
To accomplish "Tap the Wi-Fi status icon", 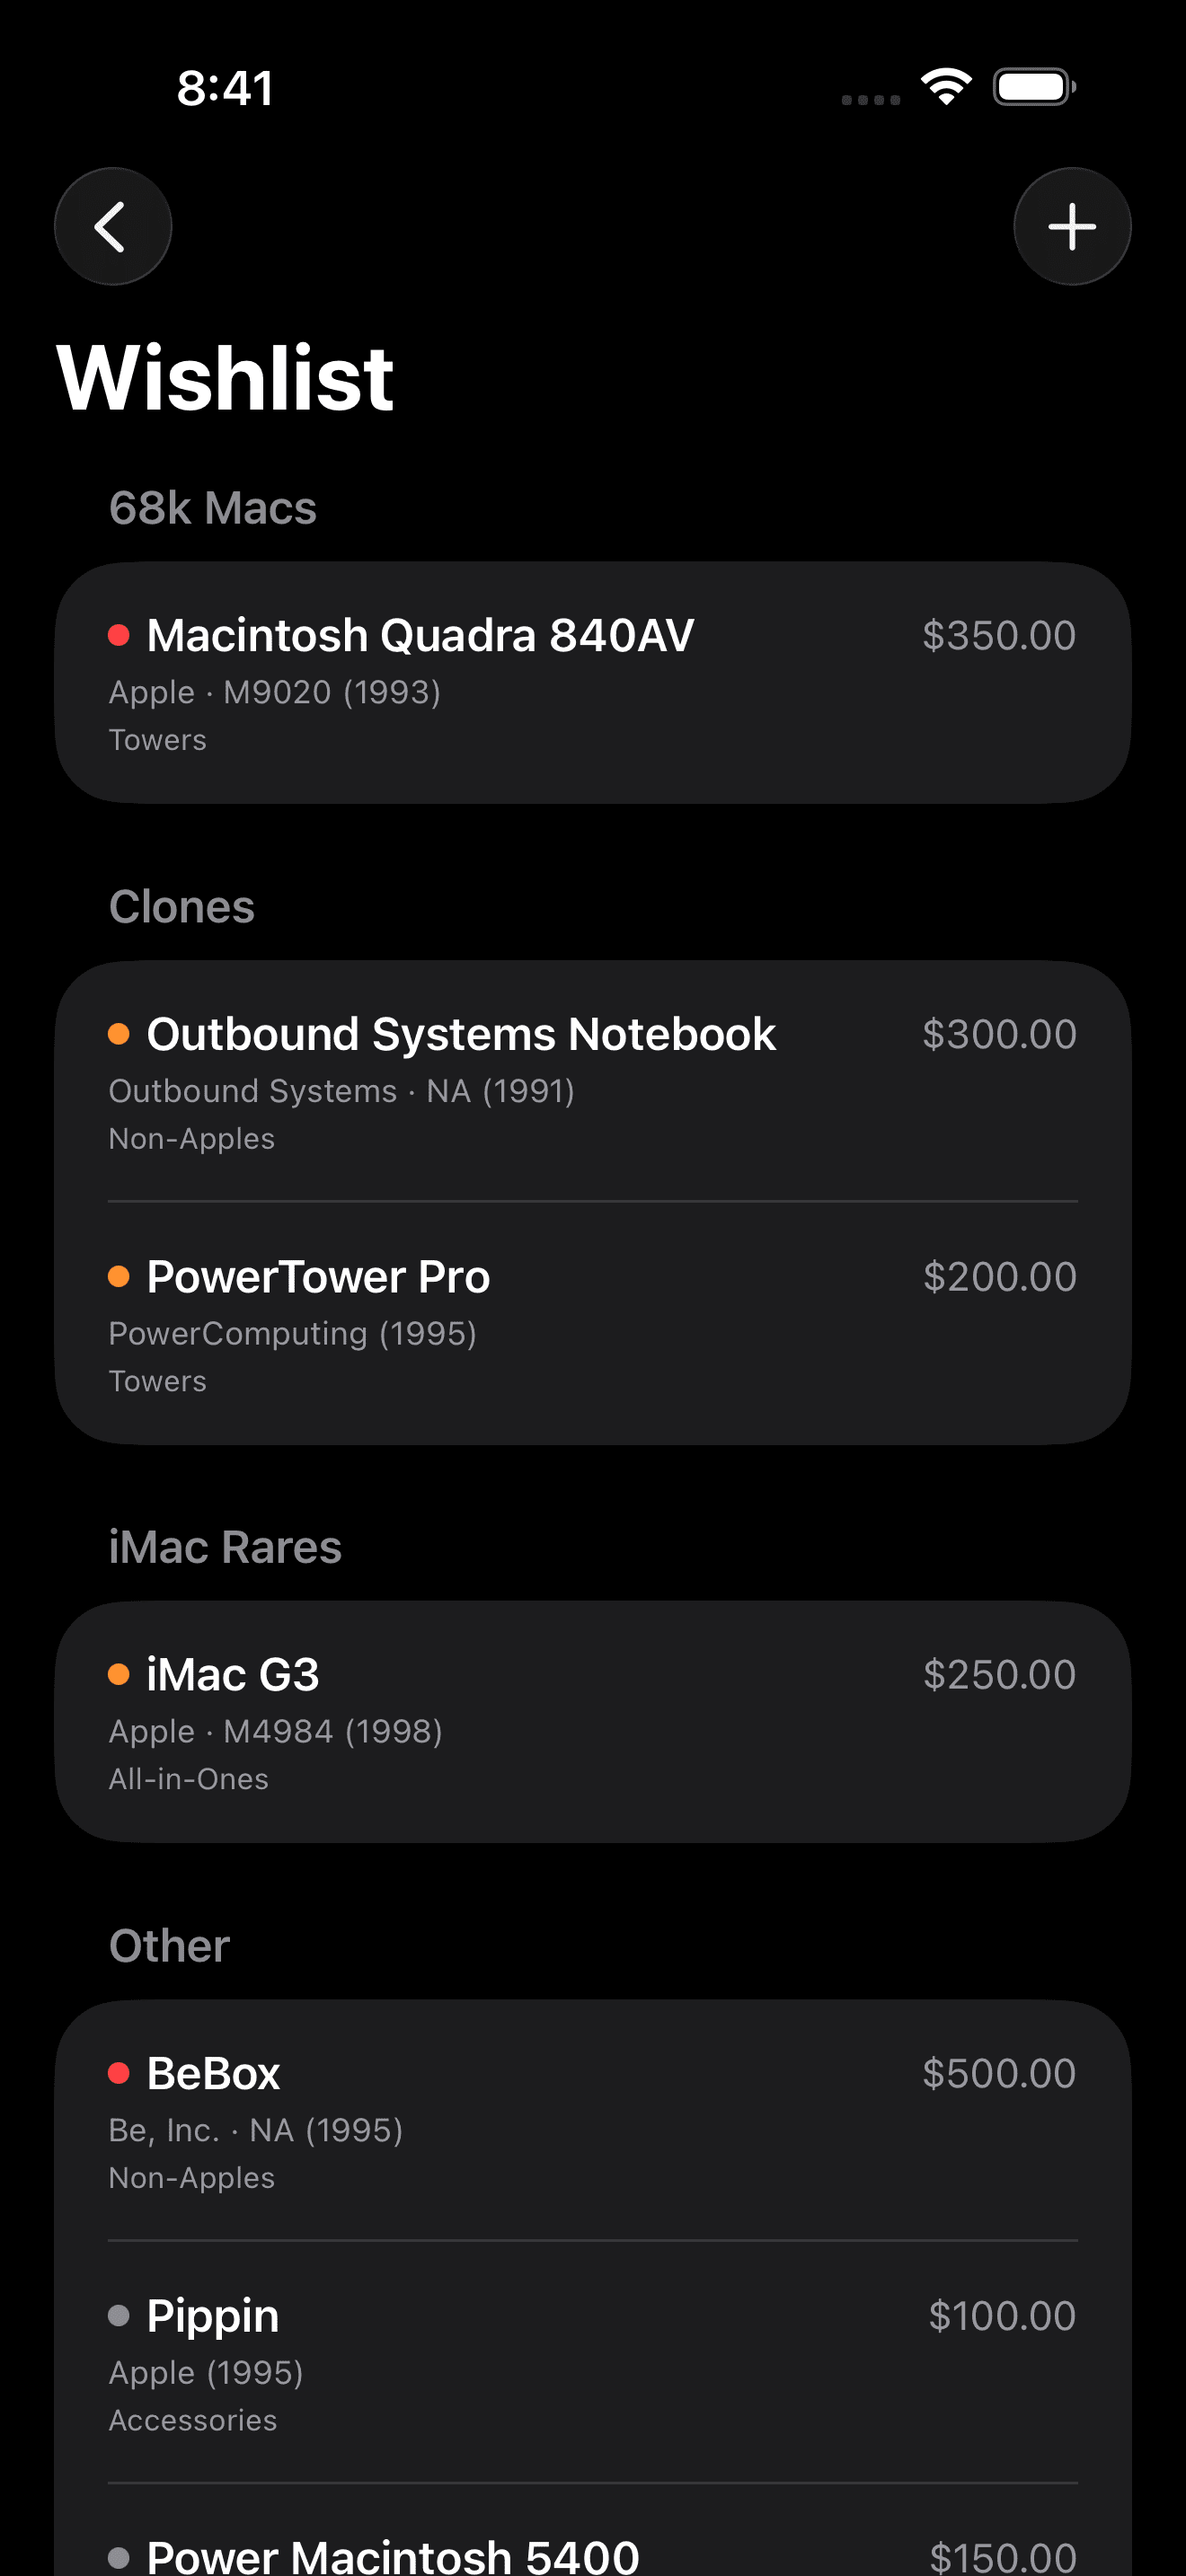I will 946,87.
